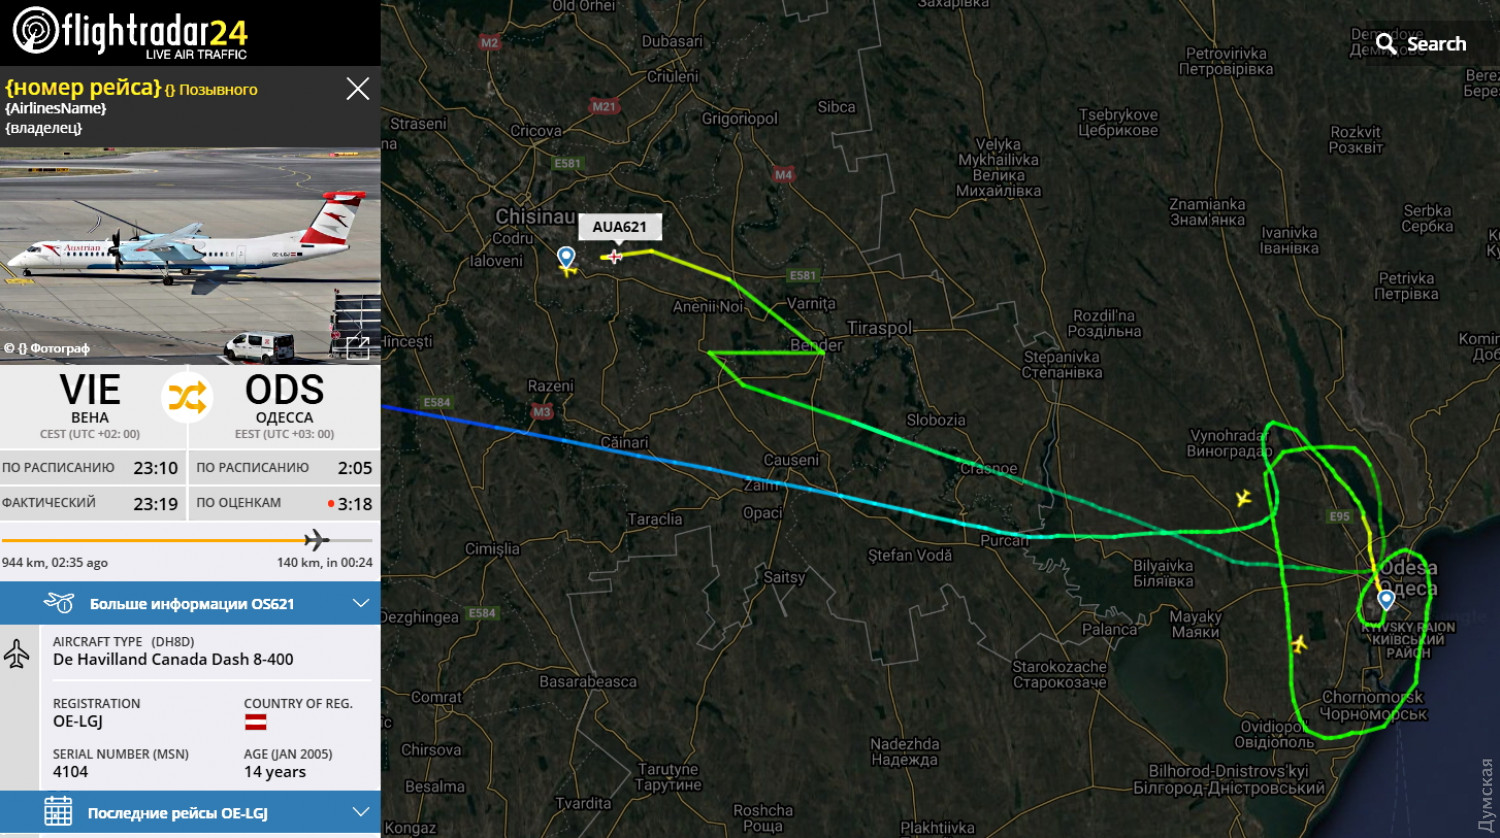Click the ODS arrival airport code
1500x838 pixels.
285,390
